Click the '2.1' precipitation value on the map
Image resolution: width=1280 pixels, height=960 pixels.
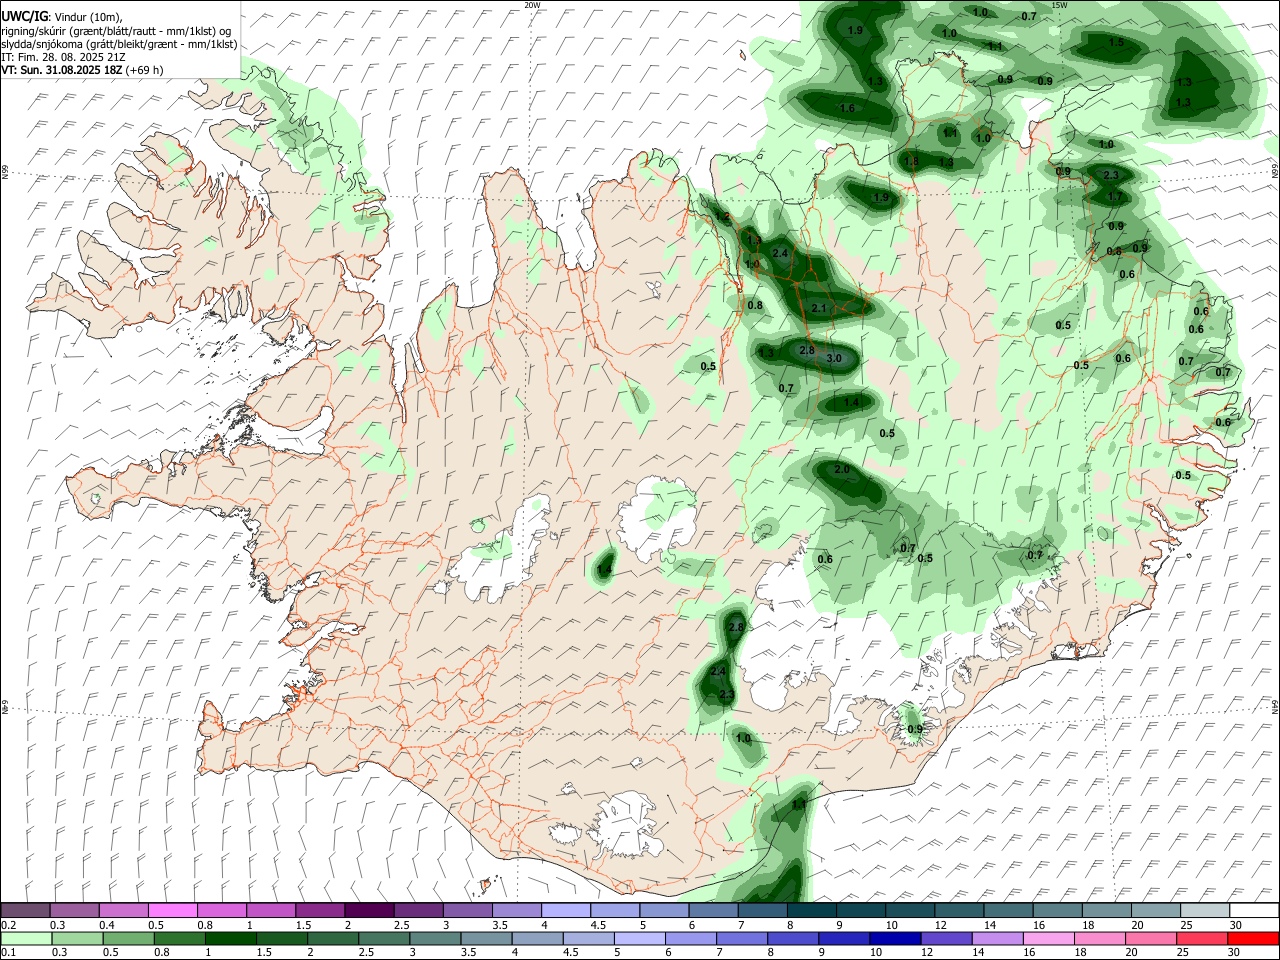(819, 308)
